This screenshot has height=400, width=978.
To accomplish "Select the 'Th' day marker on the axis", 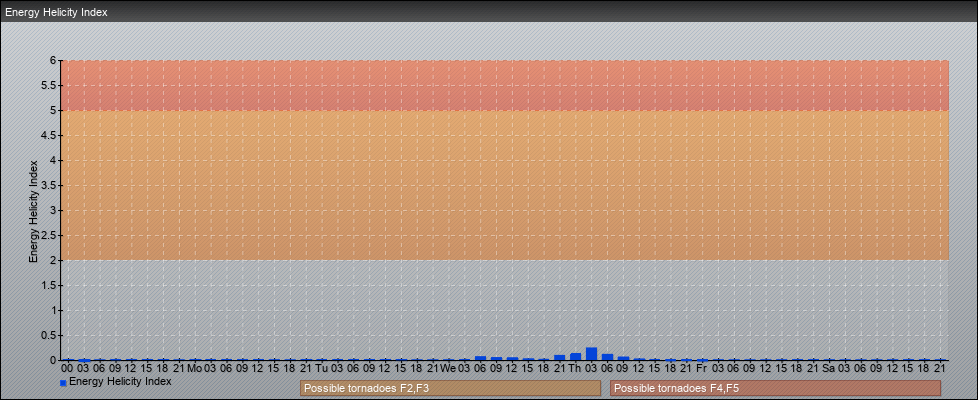I will click(x=575, y=368).
